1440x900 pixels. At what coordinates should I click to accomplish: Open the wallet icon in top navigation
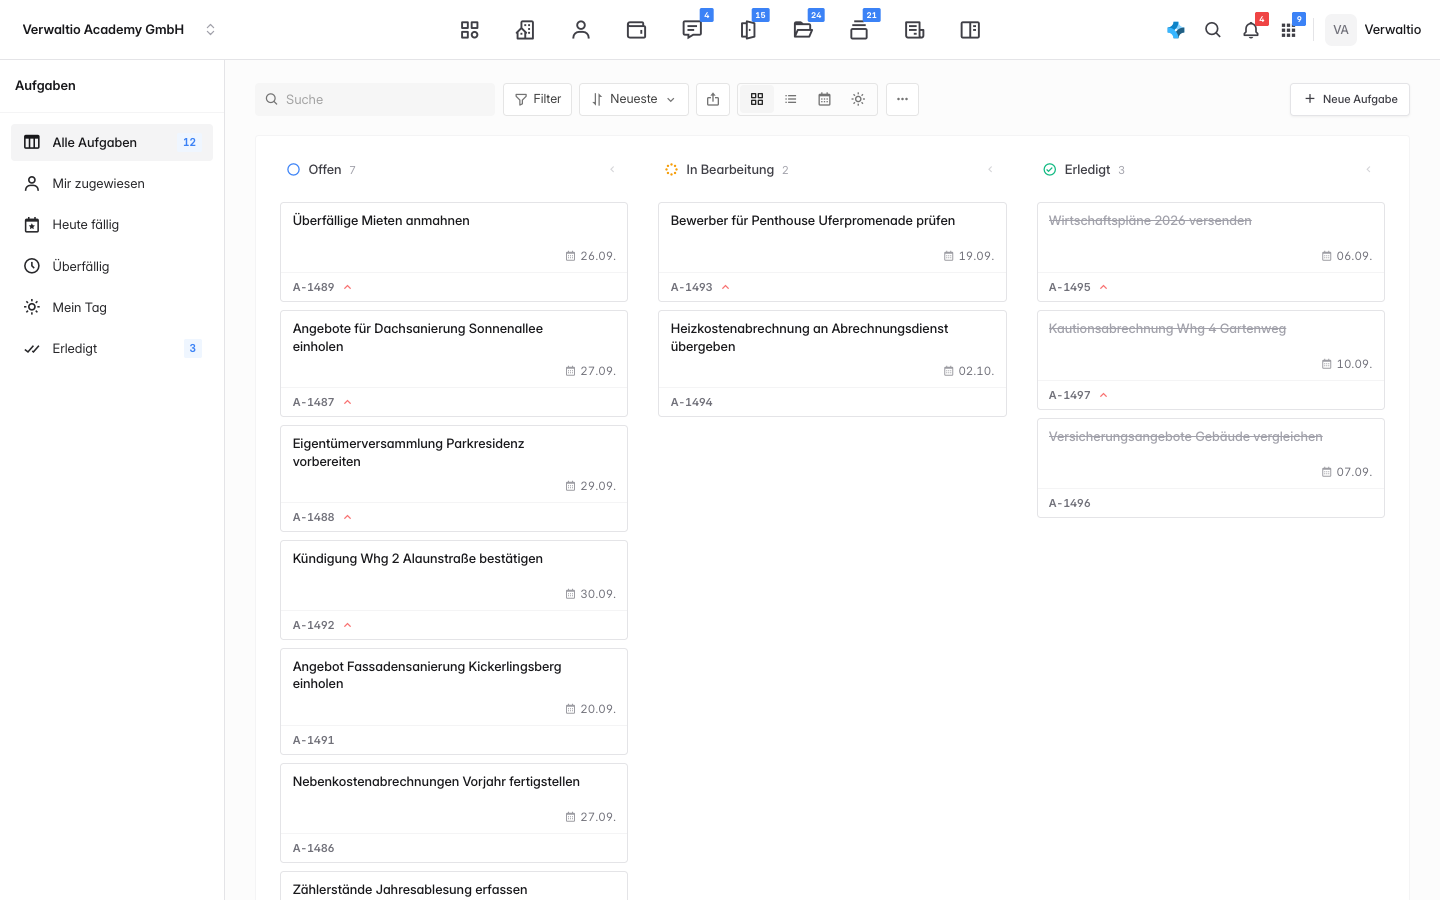636,30
